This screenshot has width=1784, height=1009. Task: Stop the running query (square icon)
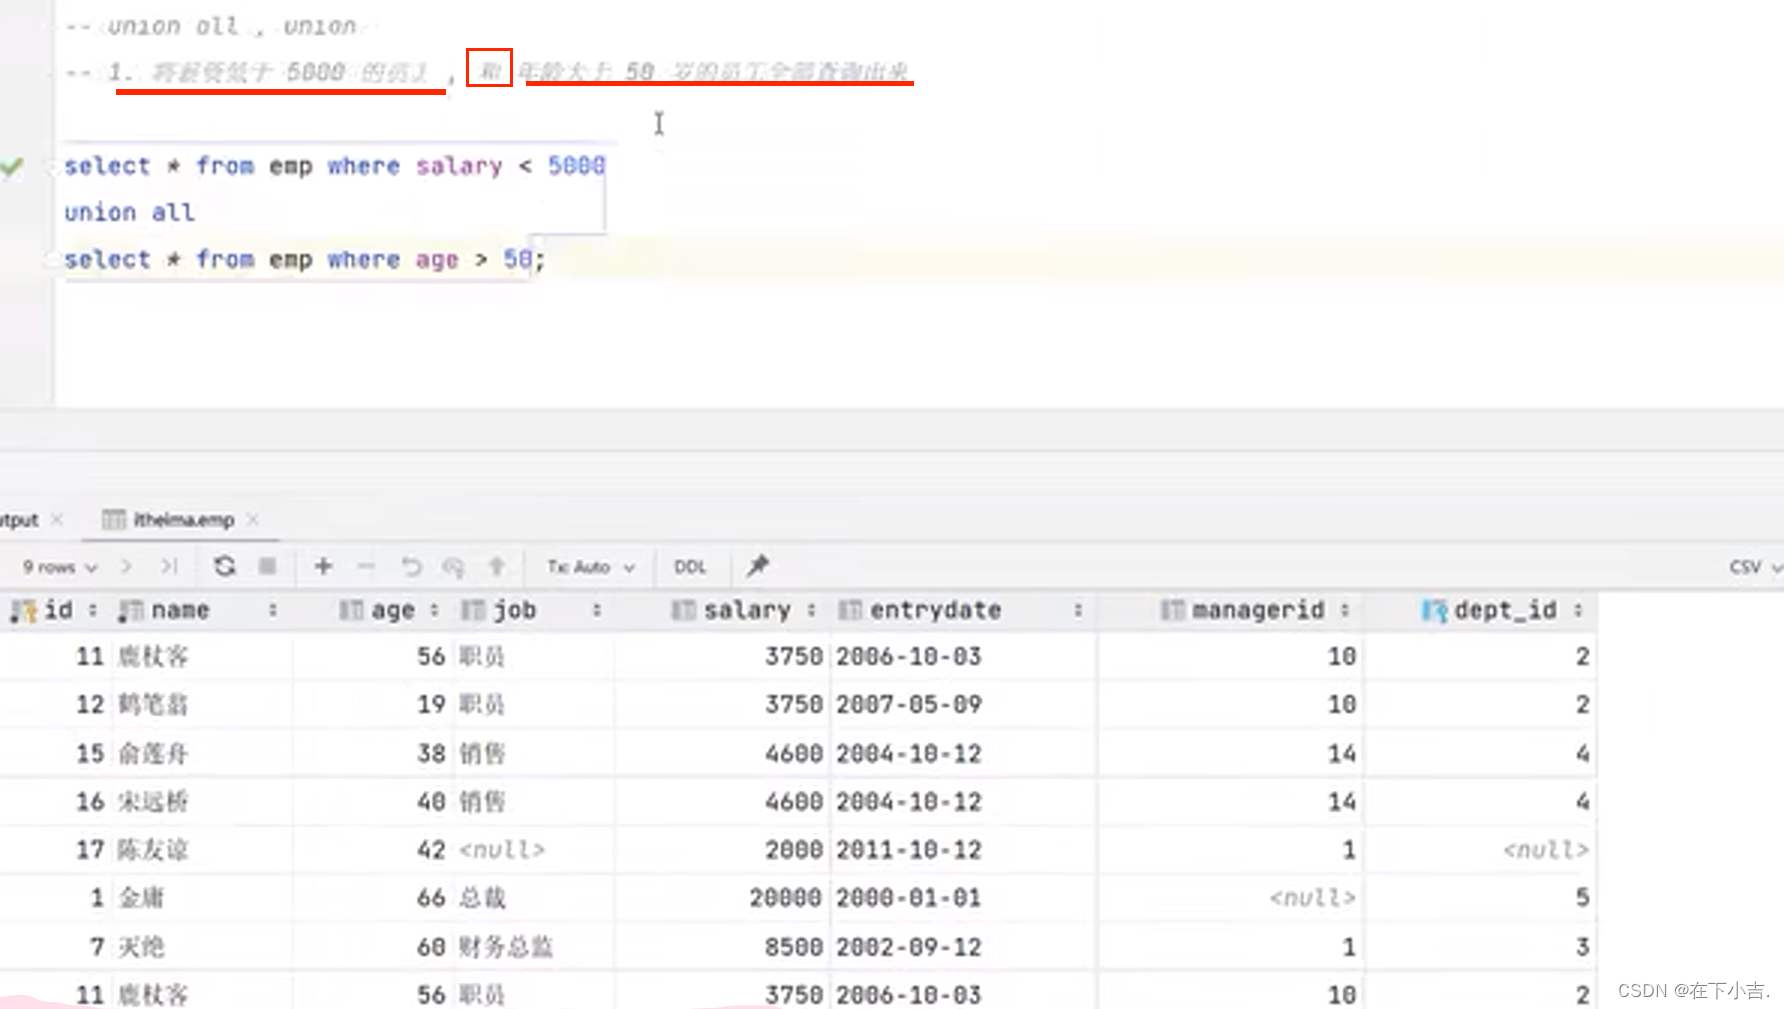[x=267, y=566]
